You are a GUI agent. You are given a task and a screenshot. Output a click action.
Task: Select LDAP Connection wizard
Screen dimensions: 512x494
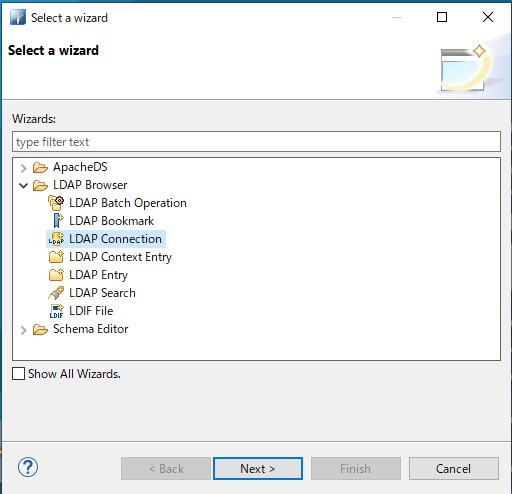pos(115,239)
